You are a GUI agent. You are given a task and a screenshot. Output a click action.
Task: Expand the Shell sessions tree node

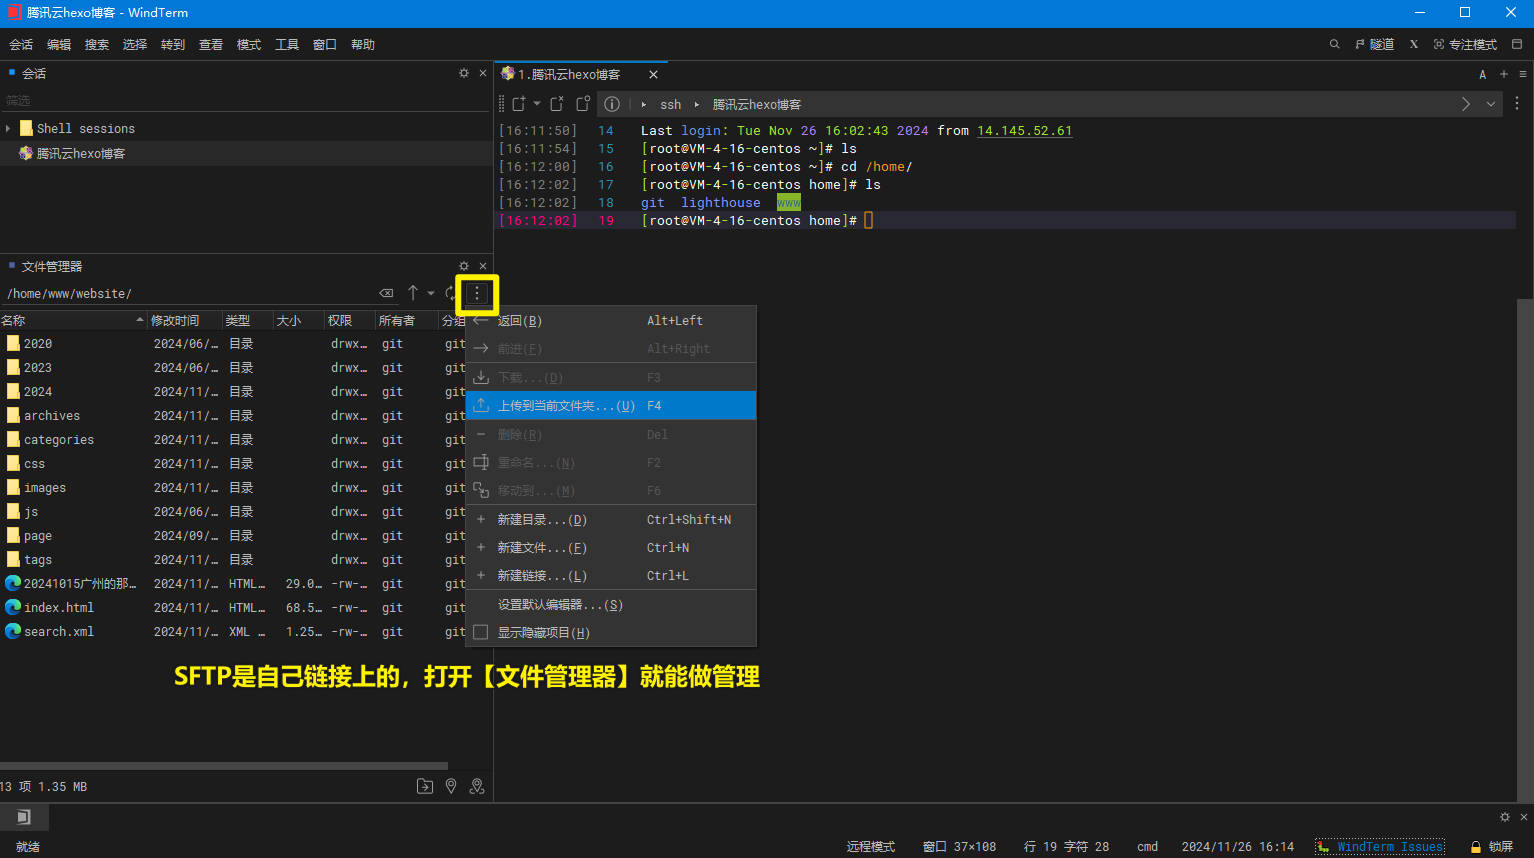tap(8, 129)
